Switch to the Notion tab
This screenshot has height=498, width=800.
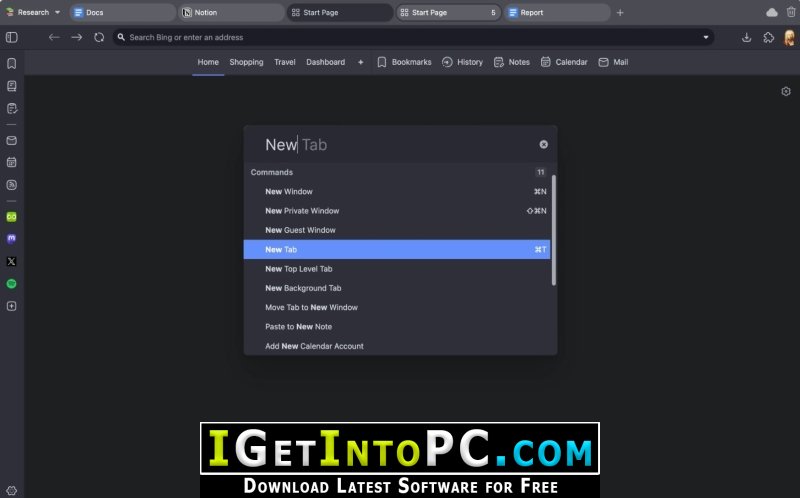[x=231, y=12]
